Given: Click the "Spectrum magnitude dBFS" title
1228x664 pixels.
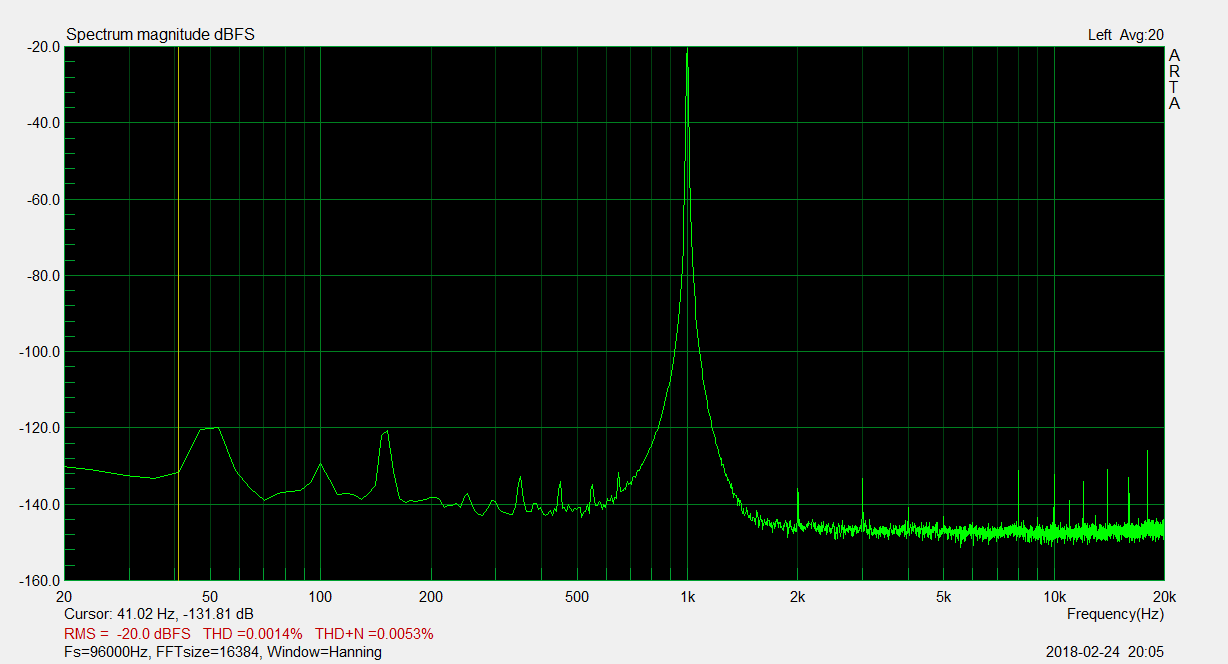Looking at the screenshot, I should tap(160, 35).
